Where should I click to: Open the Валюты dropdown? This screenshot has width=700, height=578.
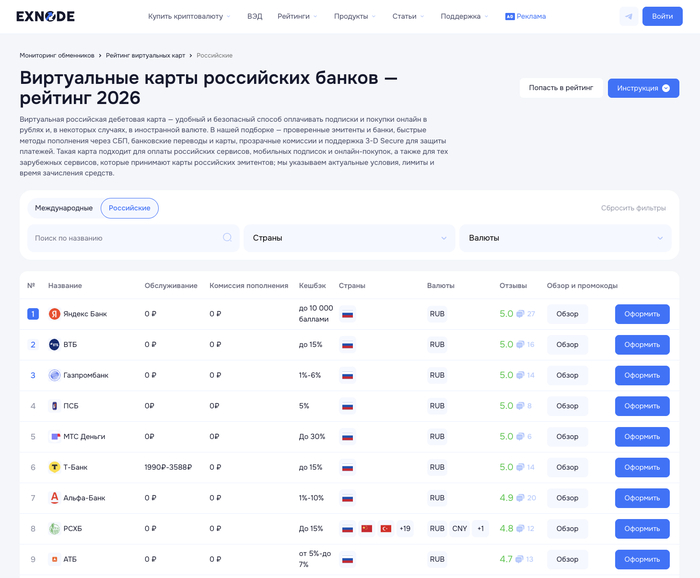click(x=565, y=238)
